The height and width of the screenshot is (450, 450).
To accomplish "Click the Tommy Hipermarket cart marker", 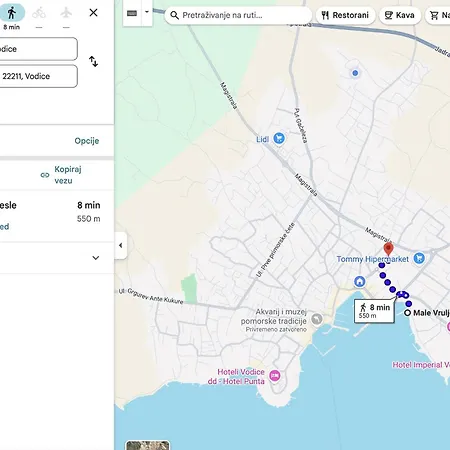I will (419, 258).
